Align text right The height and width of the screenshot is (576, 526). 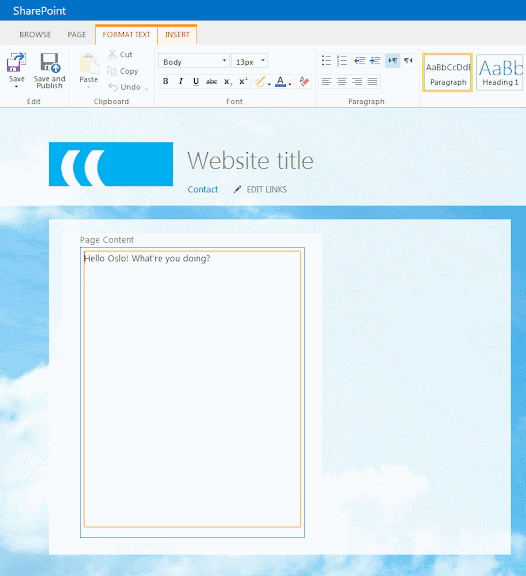pyautogui.click(x=357, y=81)
